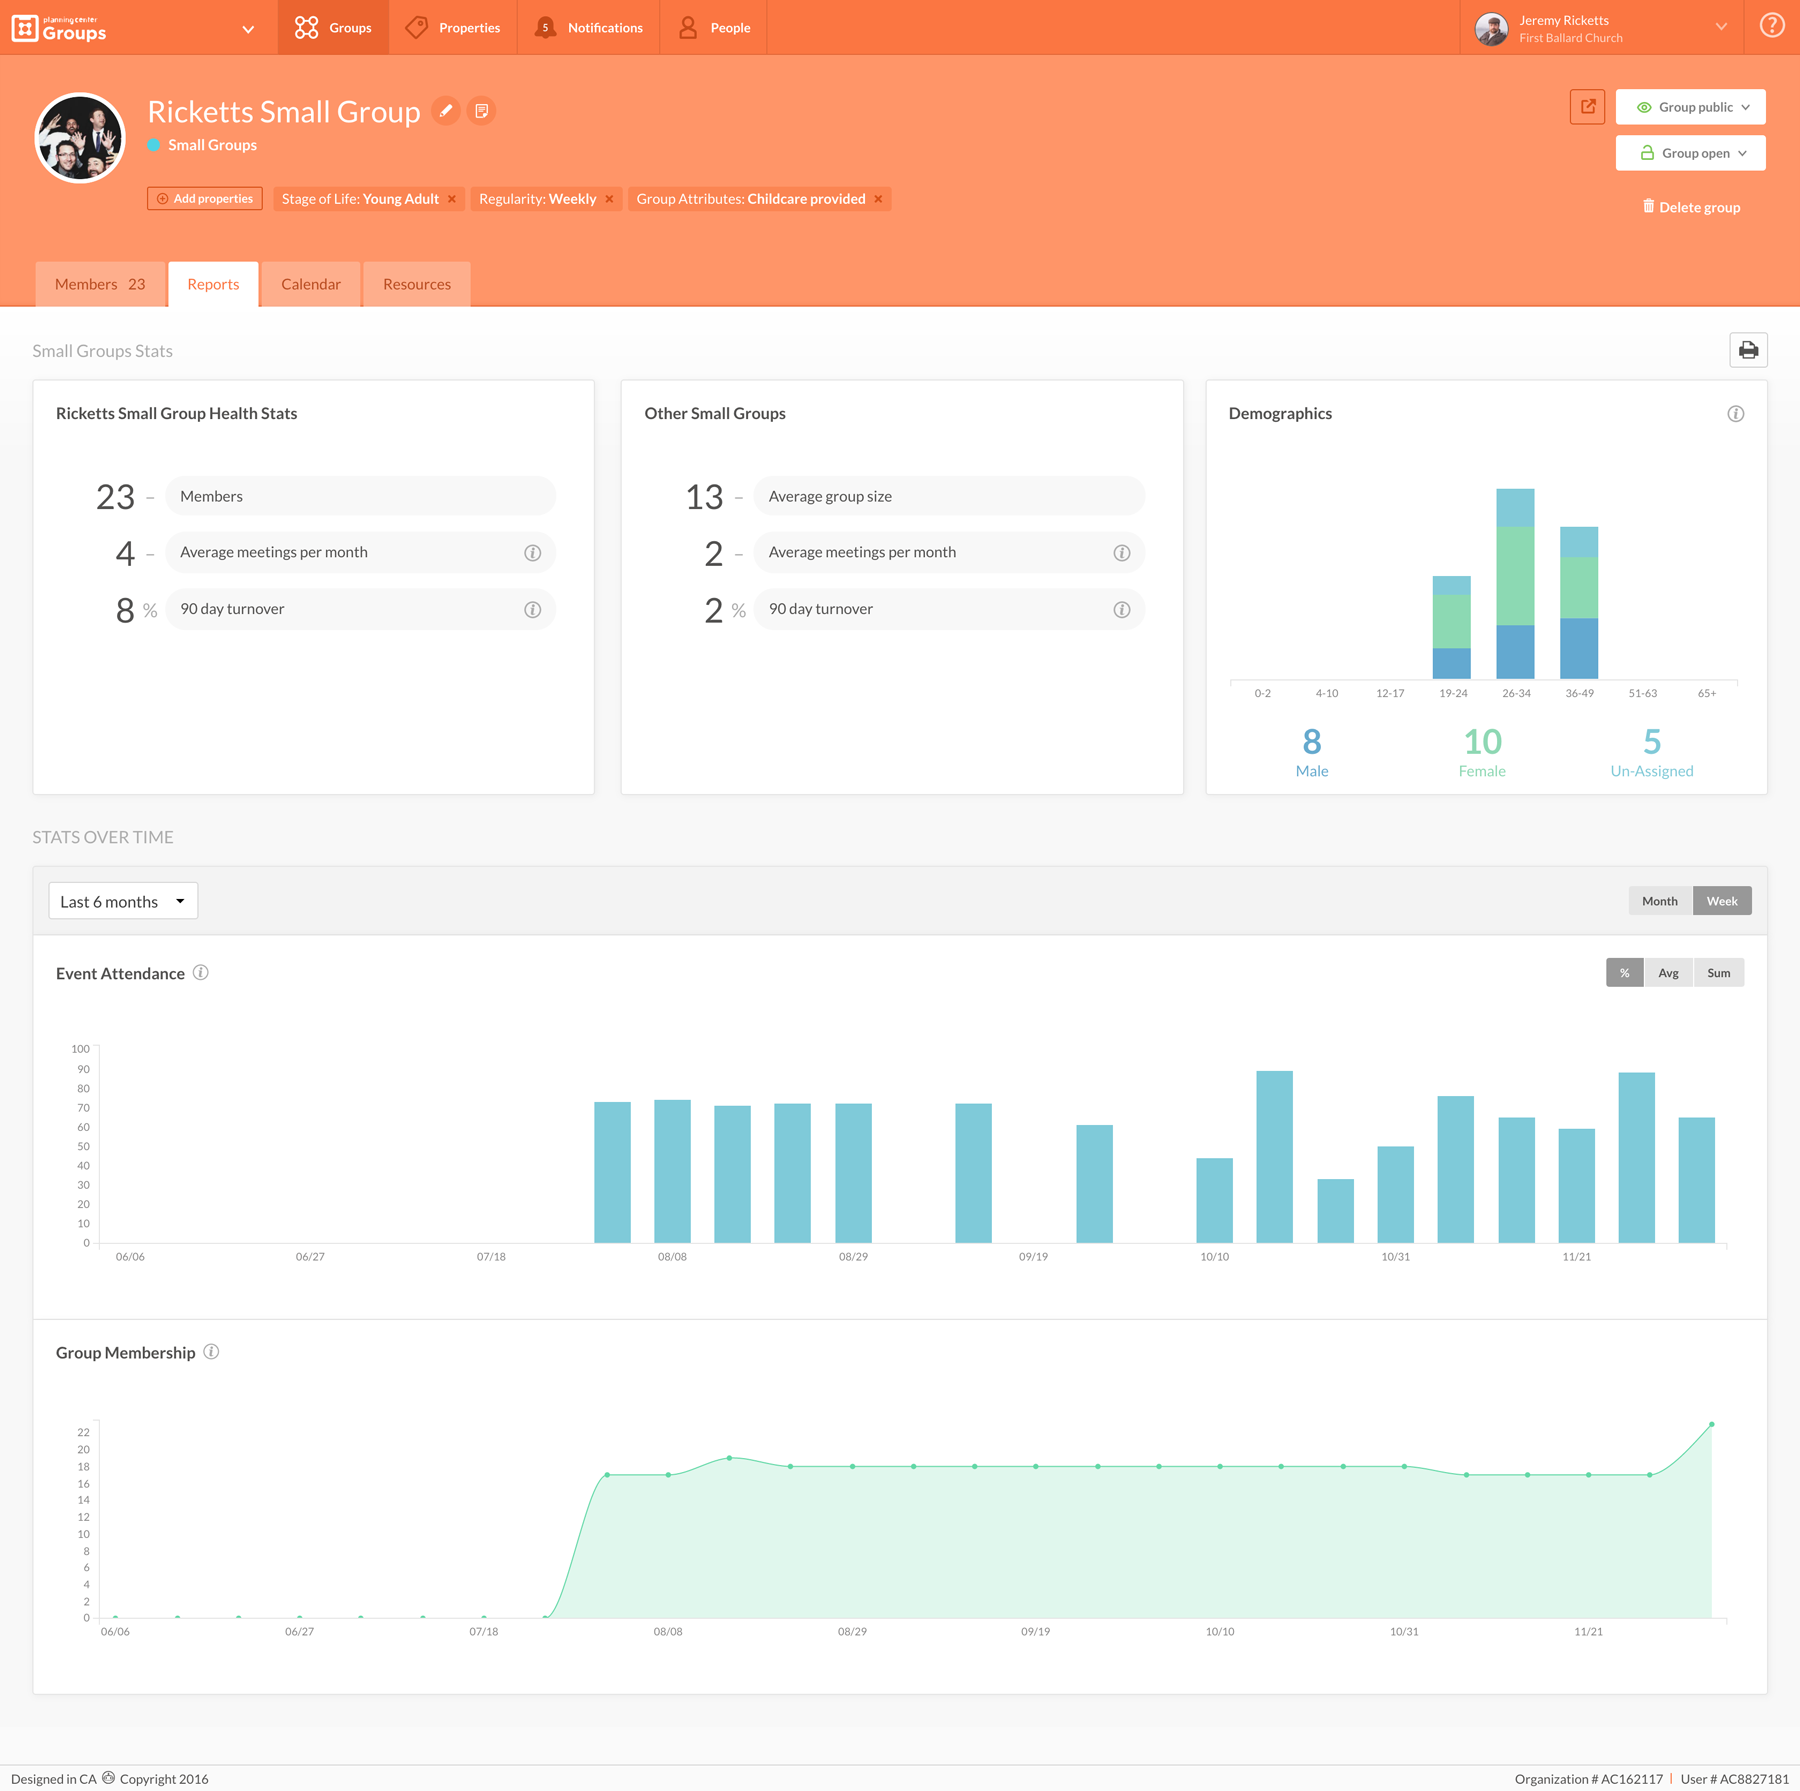Open the Members 23 tab
Image resolution: width=1800 pixels, height=1791 pixels.
(99, 284)
